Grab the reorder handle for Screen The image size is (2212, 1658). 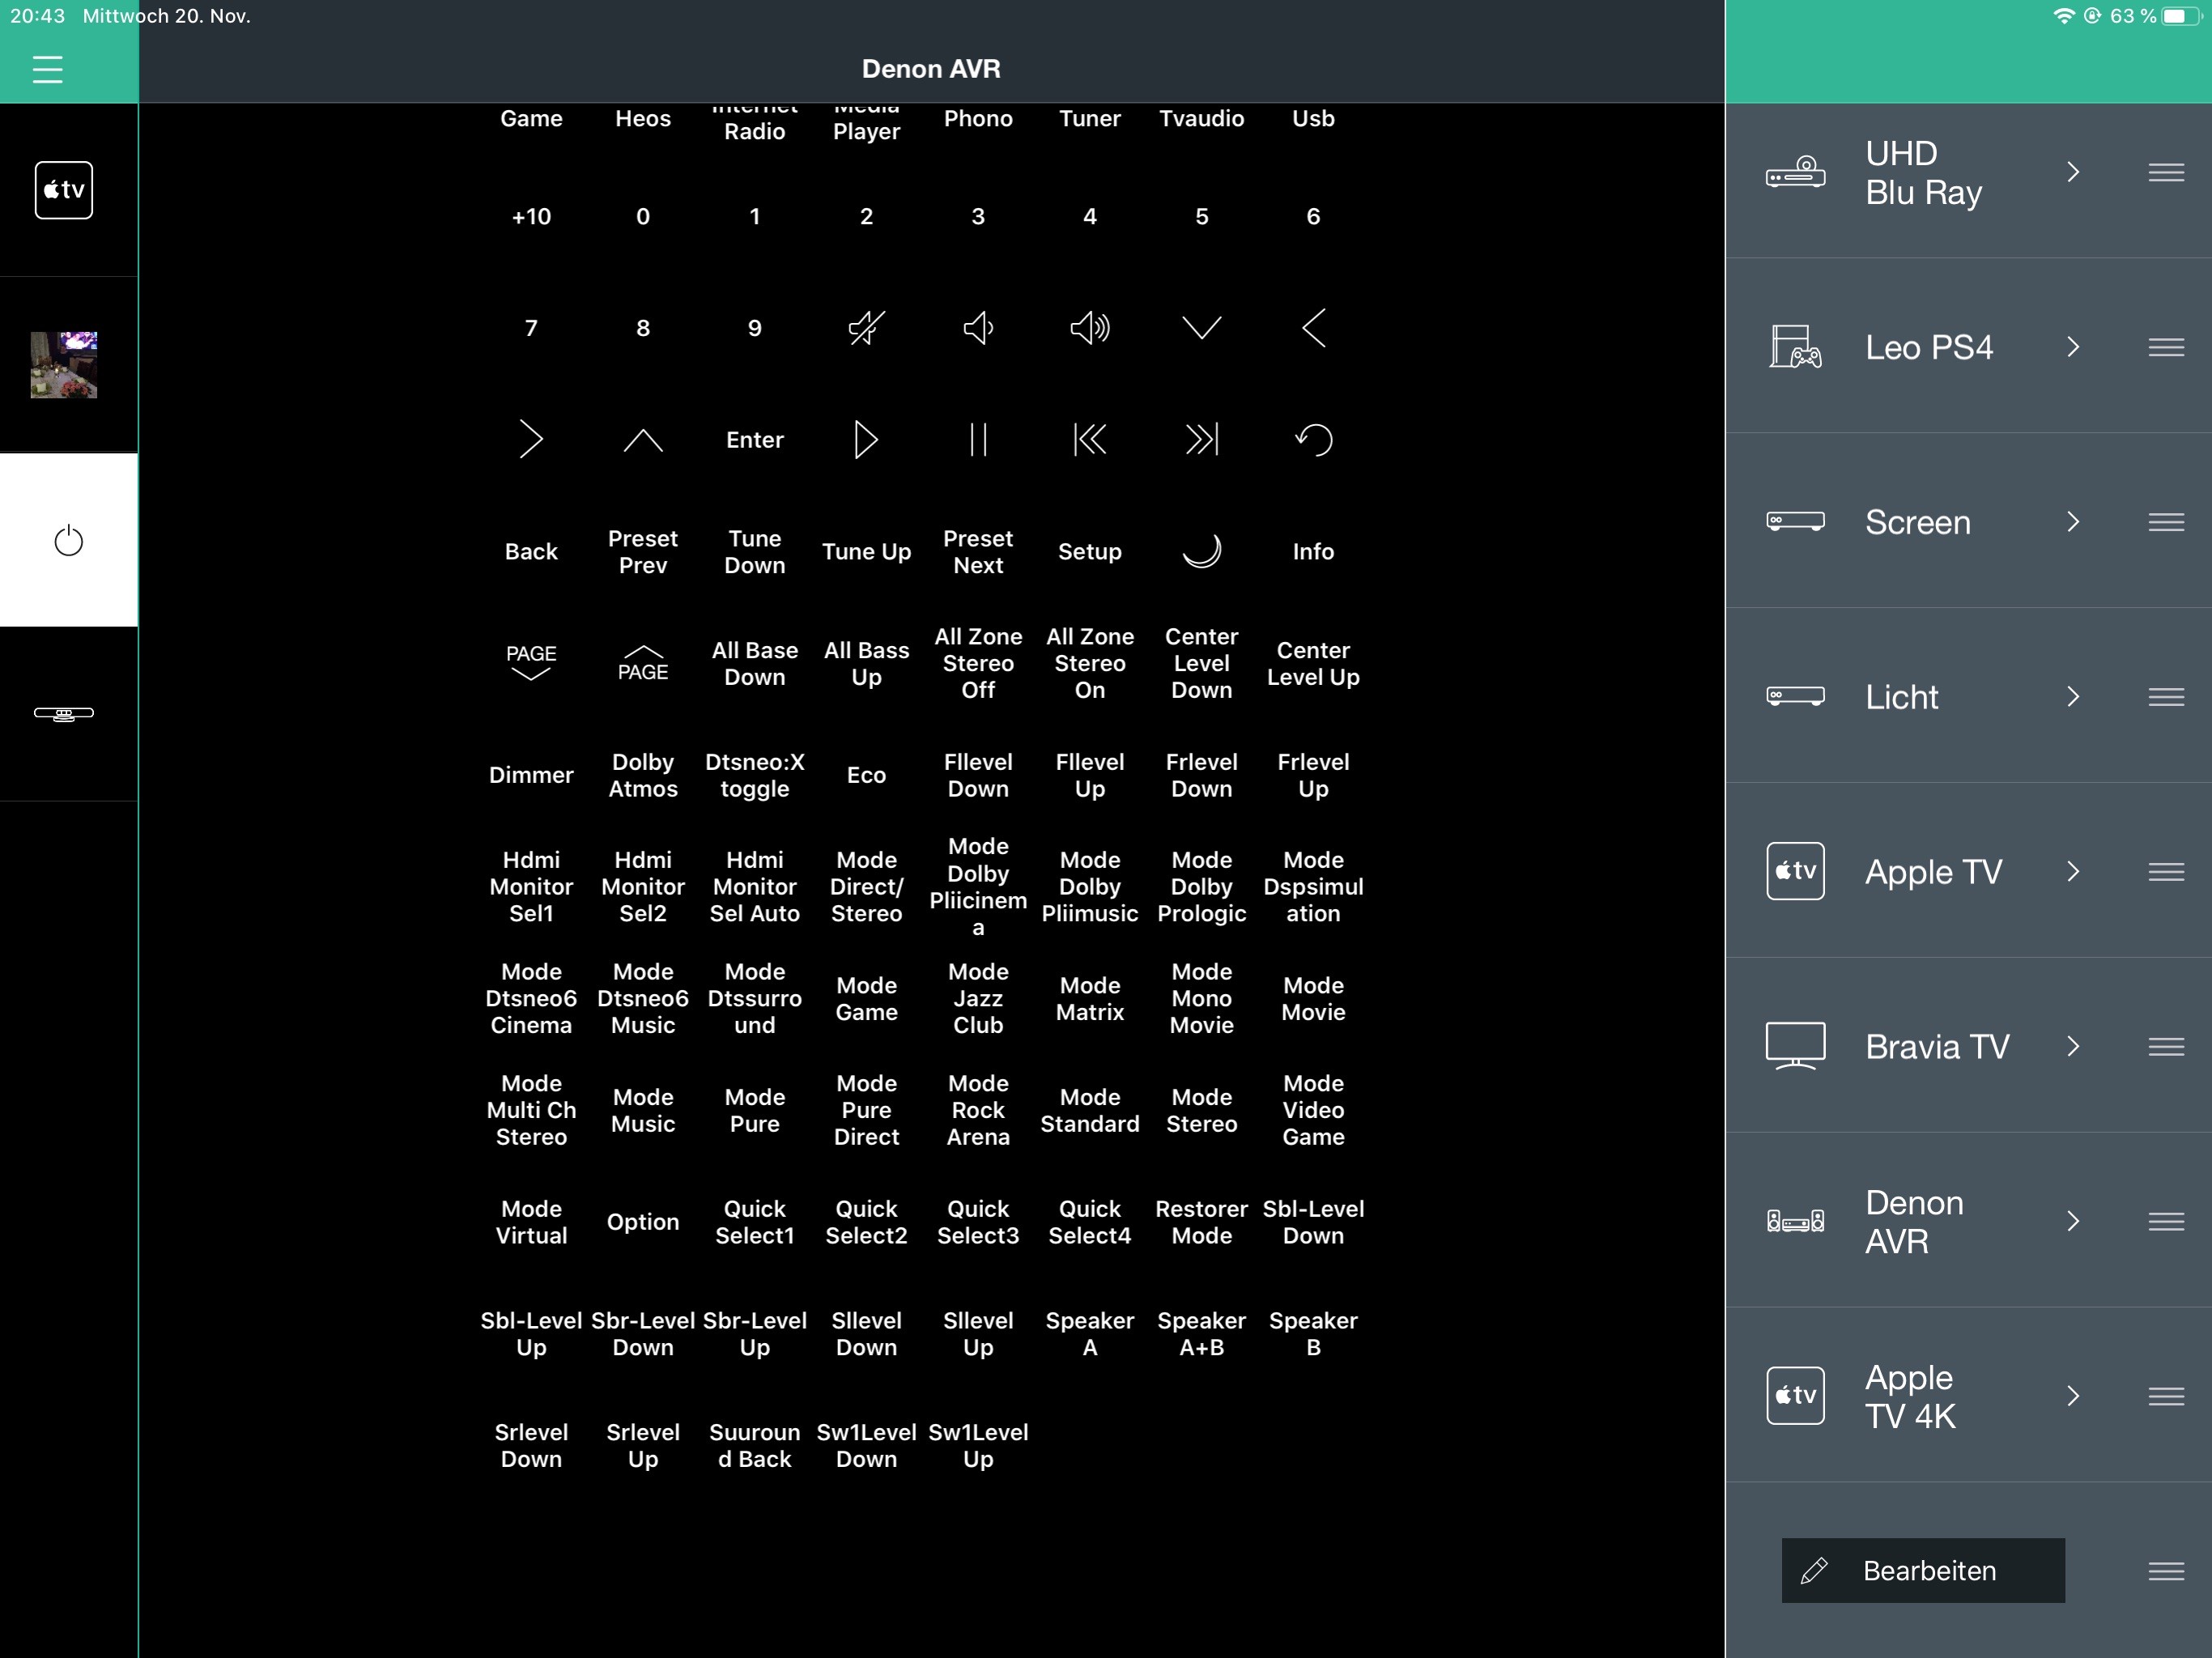(x=2165, y=522)
